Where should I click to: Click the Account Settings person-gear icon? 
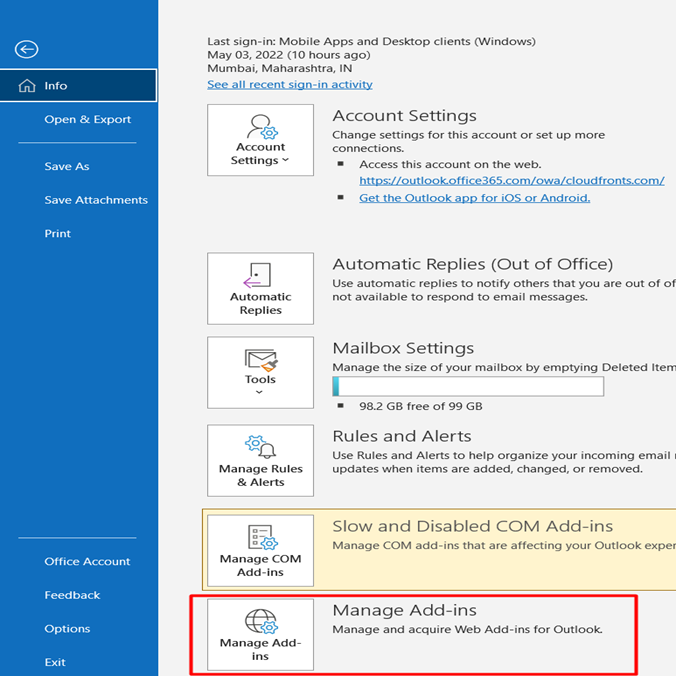(262, 127)
